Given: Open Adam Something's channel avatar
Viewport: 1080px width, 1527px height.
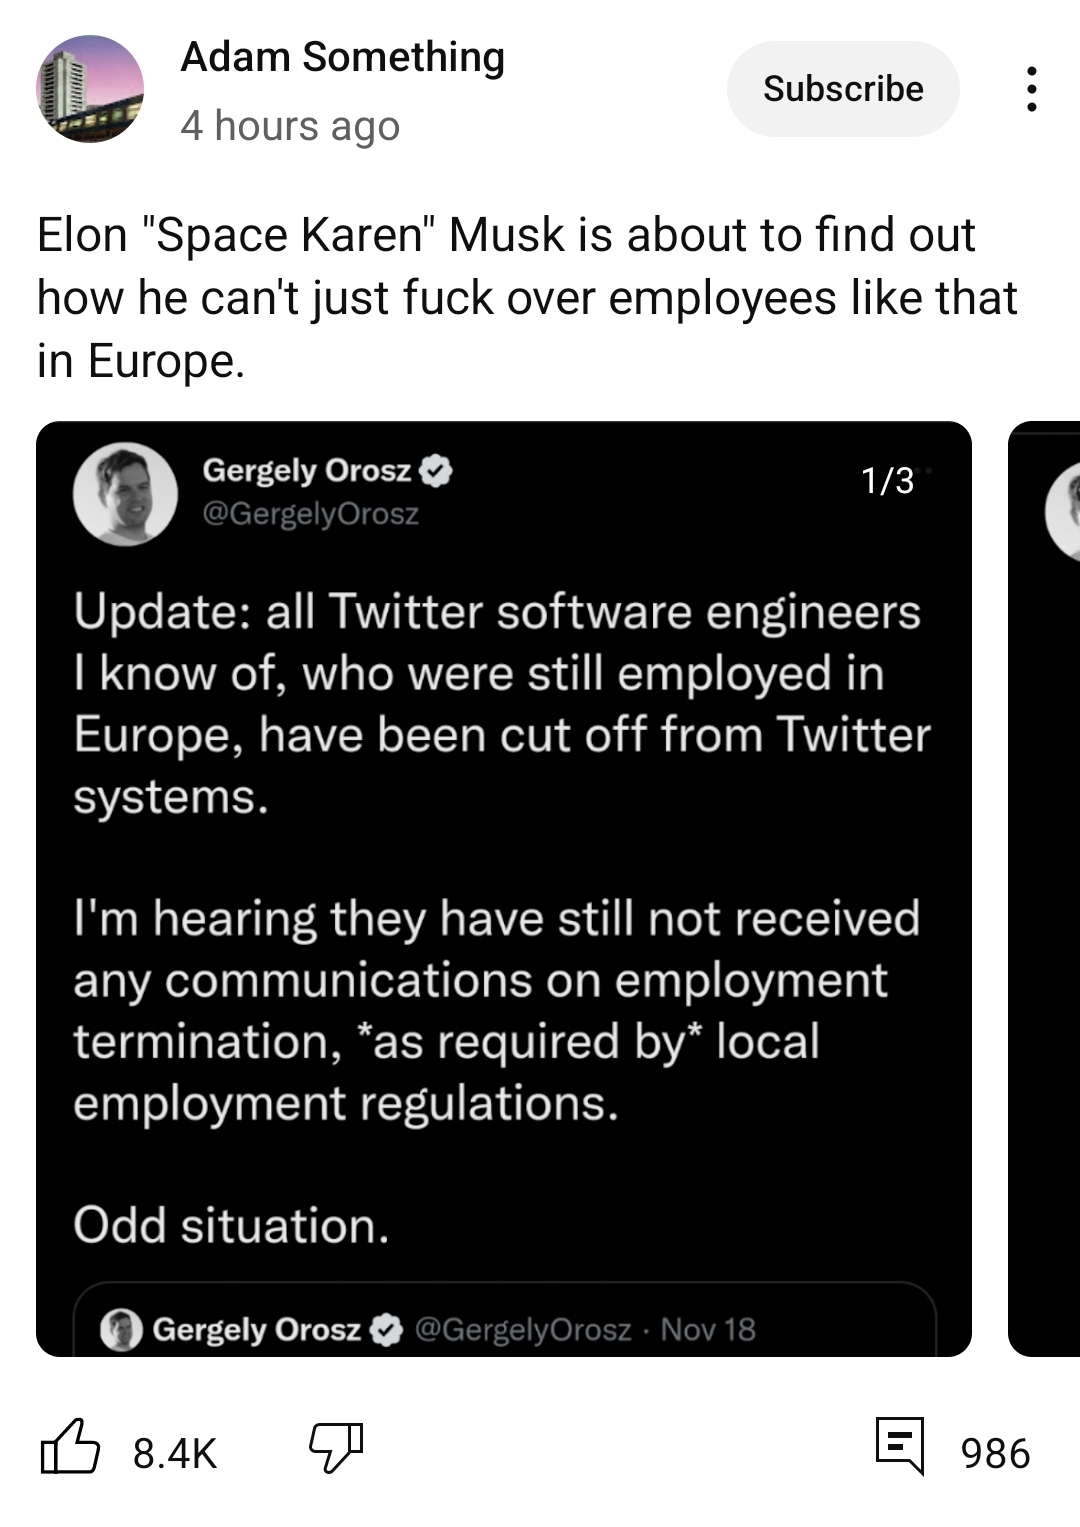Looking at the screenshot, I should (90, 89).
